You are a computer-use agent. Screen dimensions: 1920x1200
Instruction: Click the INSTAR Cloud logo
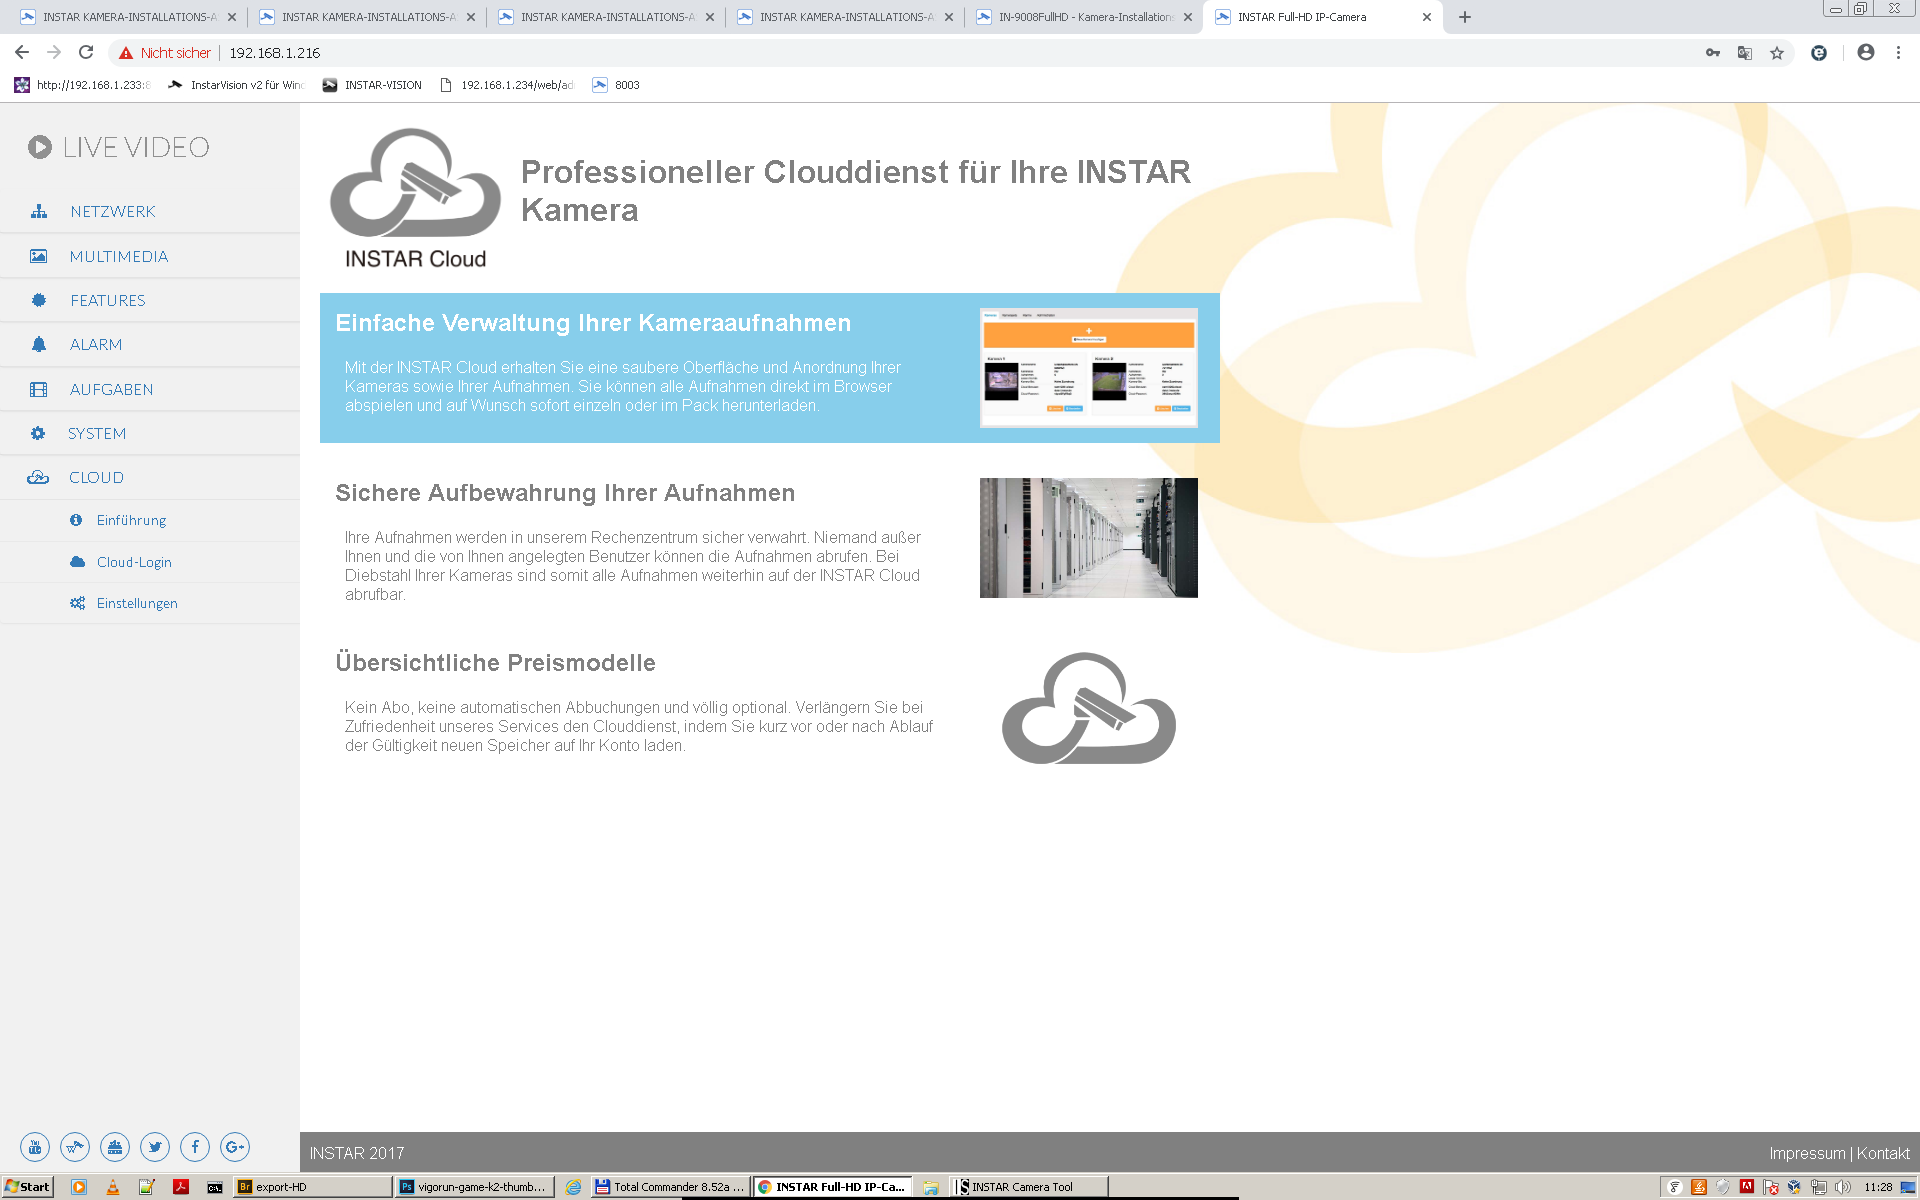415,198
